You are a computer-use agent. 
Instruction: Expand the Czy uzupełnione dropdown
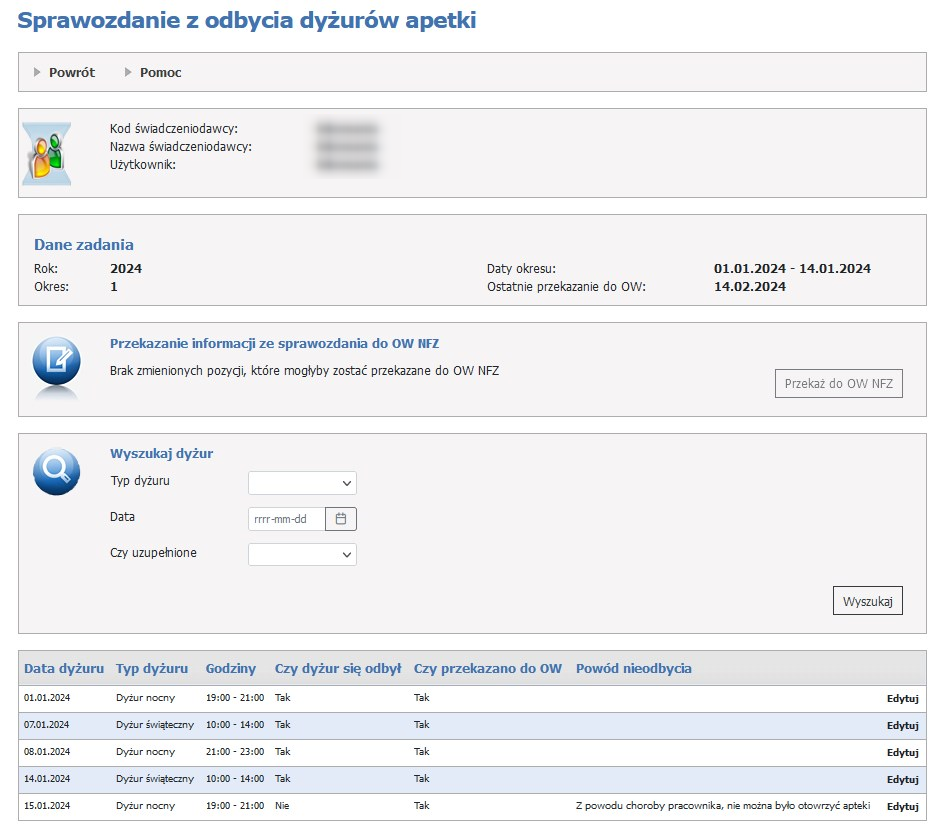(x=302, y=554)
